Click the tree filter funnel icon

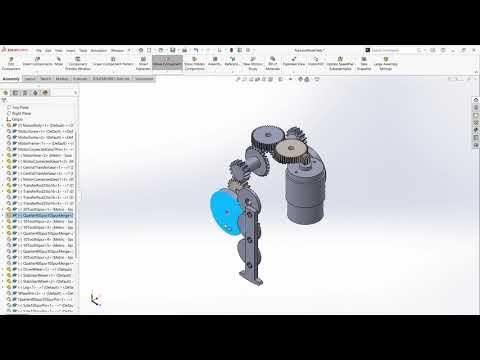tap(4, 100)
